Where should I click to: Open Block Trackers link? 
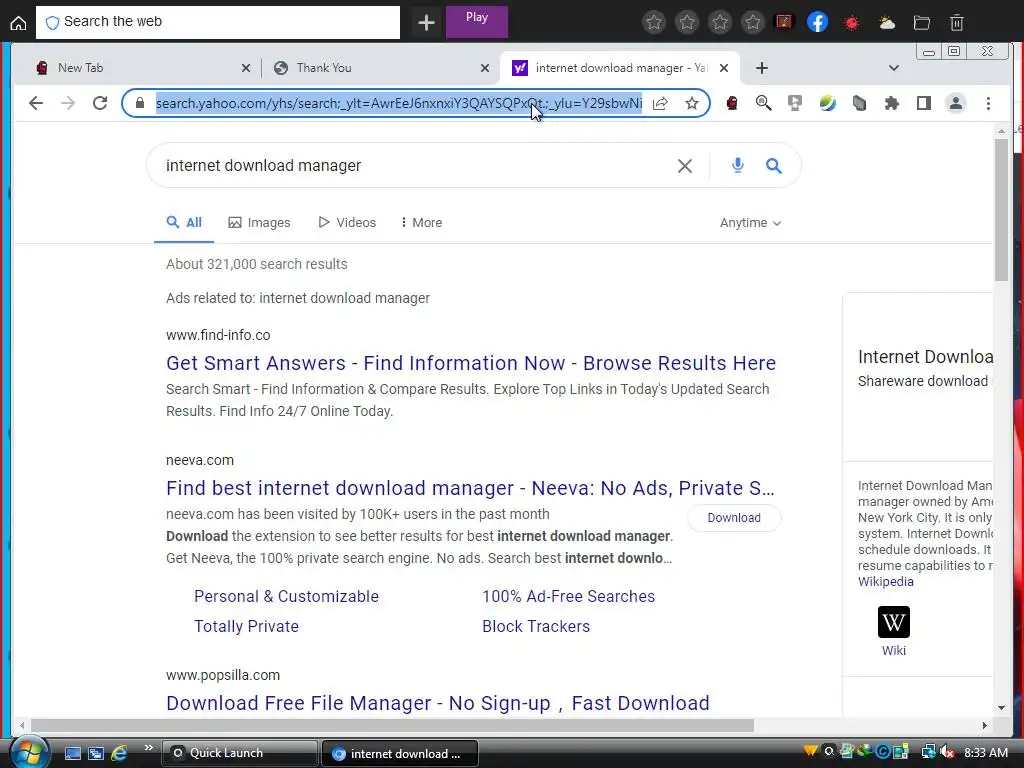536,626
